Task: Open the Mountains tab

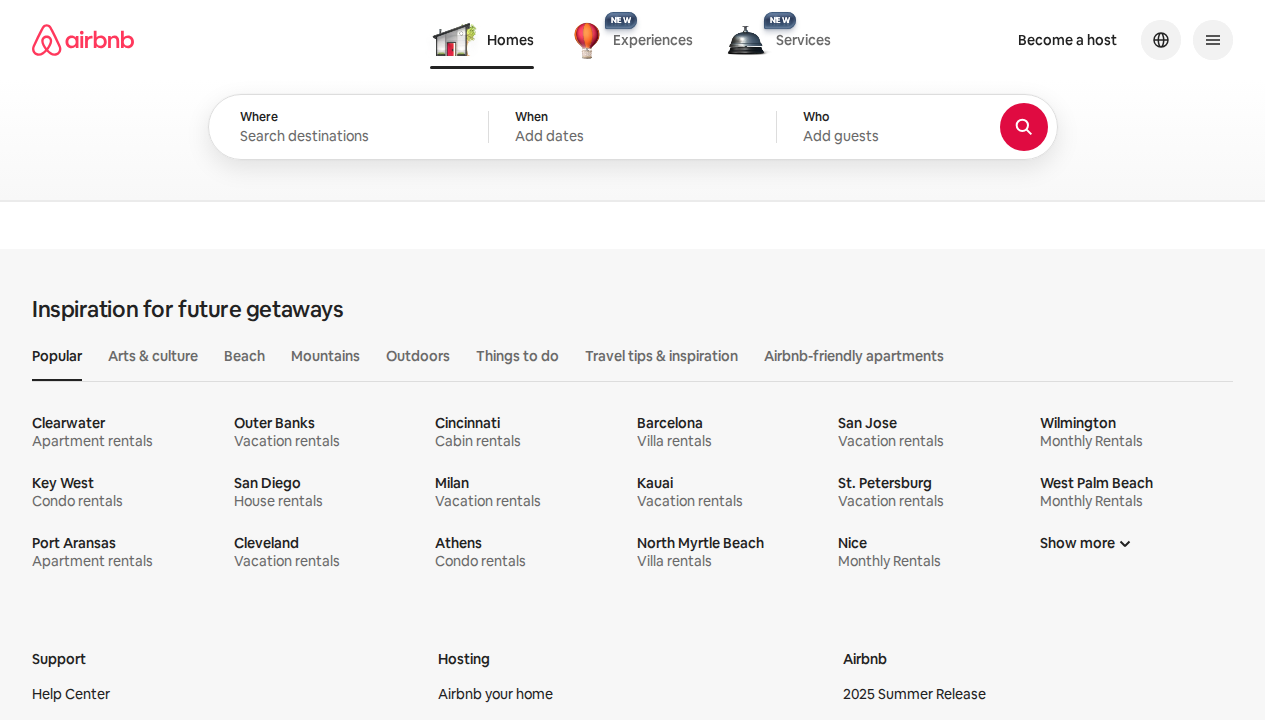Action: click(325, 356)
